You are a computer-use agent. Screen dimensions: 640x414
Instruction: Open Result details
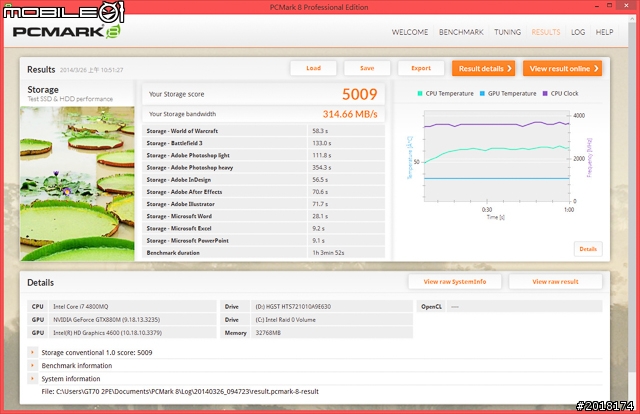pos(483,69)
